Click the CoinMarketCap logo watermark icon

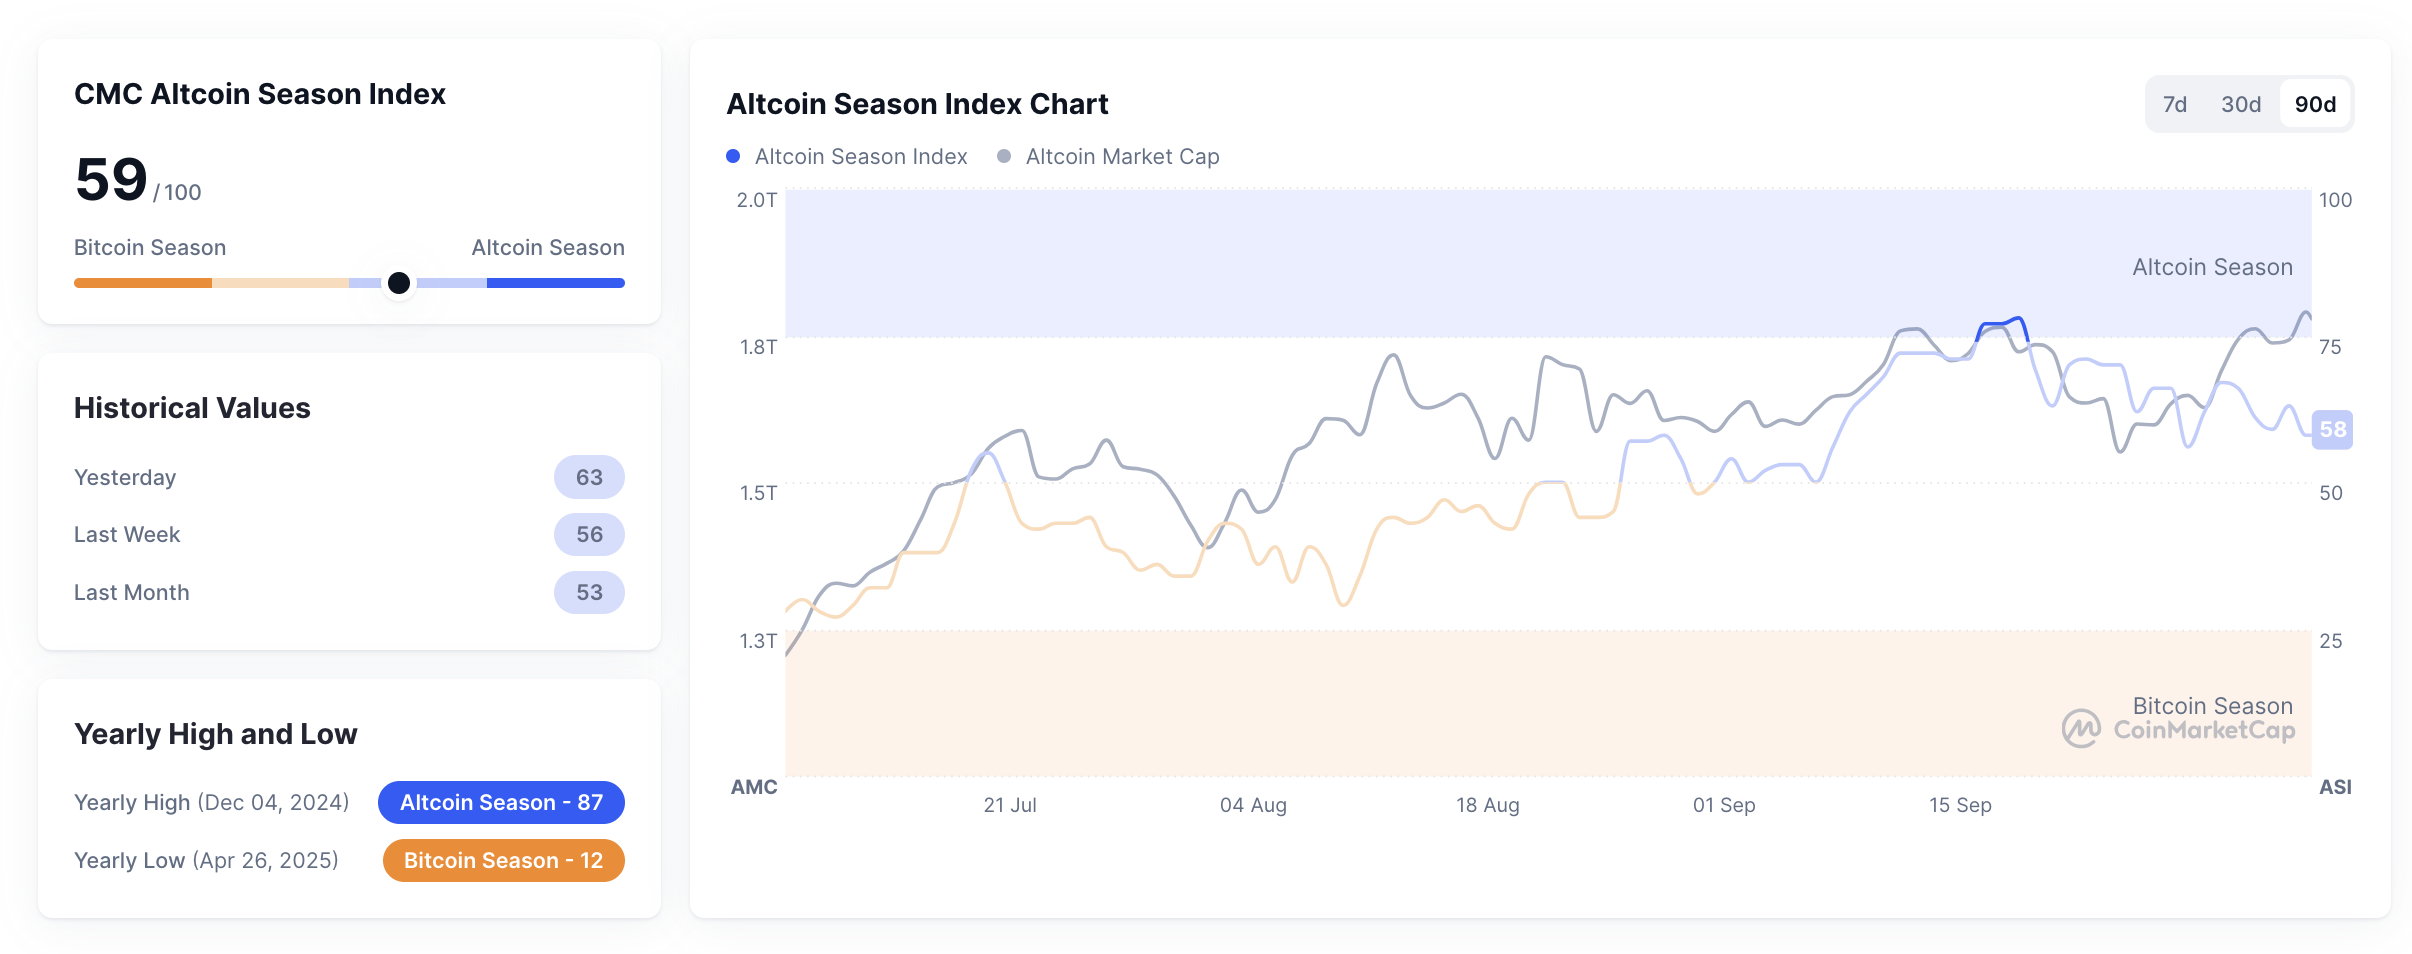pyautogui.click(x=2081, y=728)
